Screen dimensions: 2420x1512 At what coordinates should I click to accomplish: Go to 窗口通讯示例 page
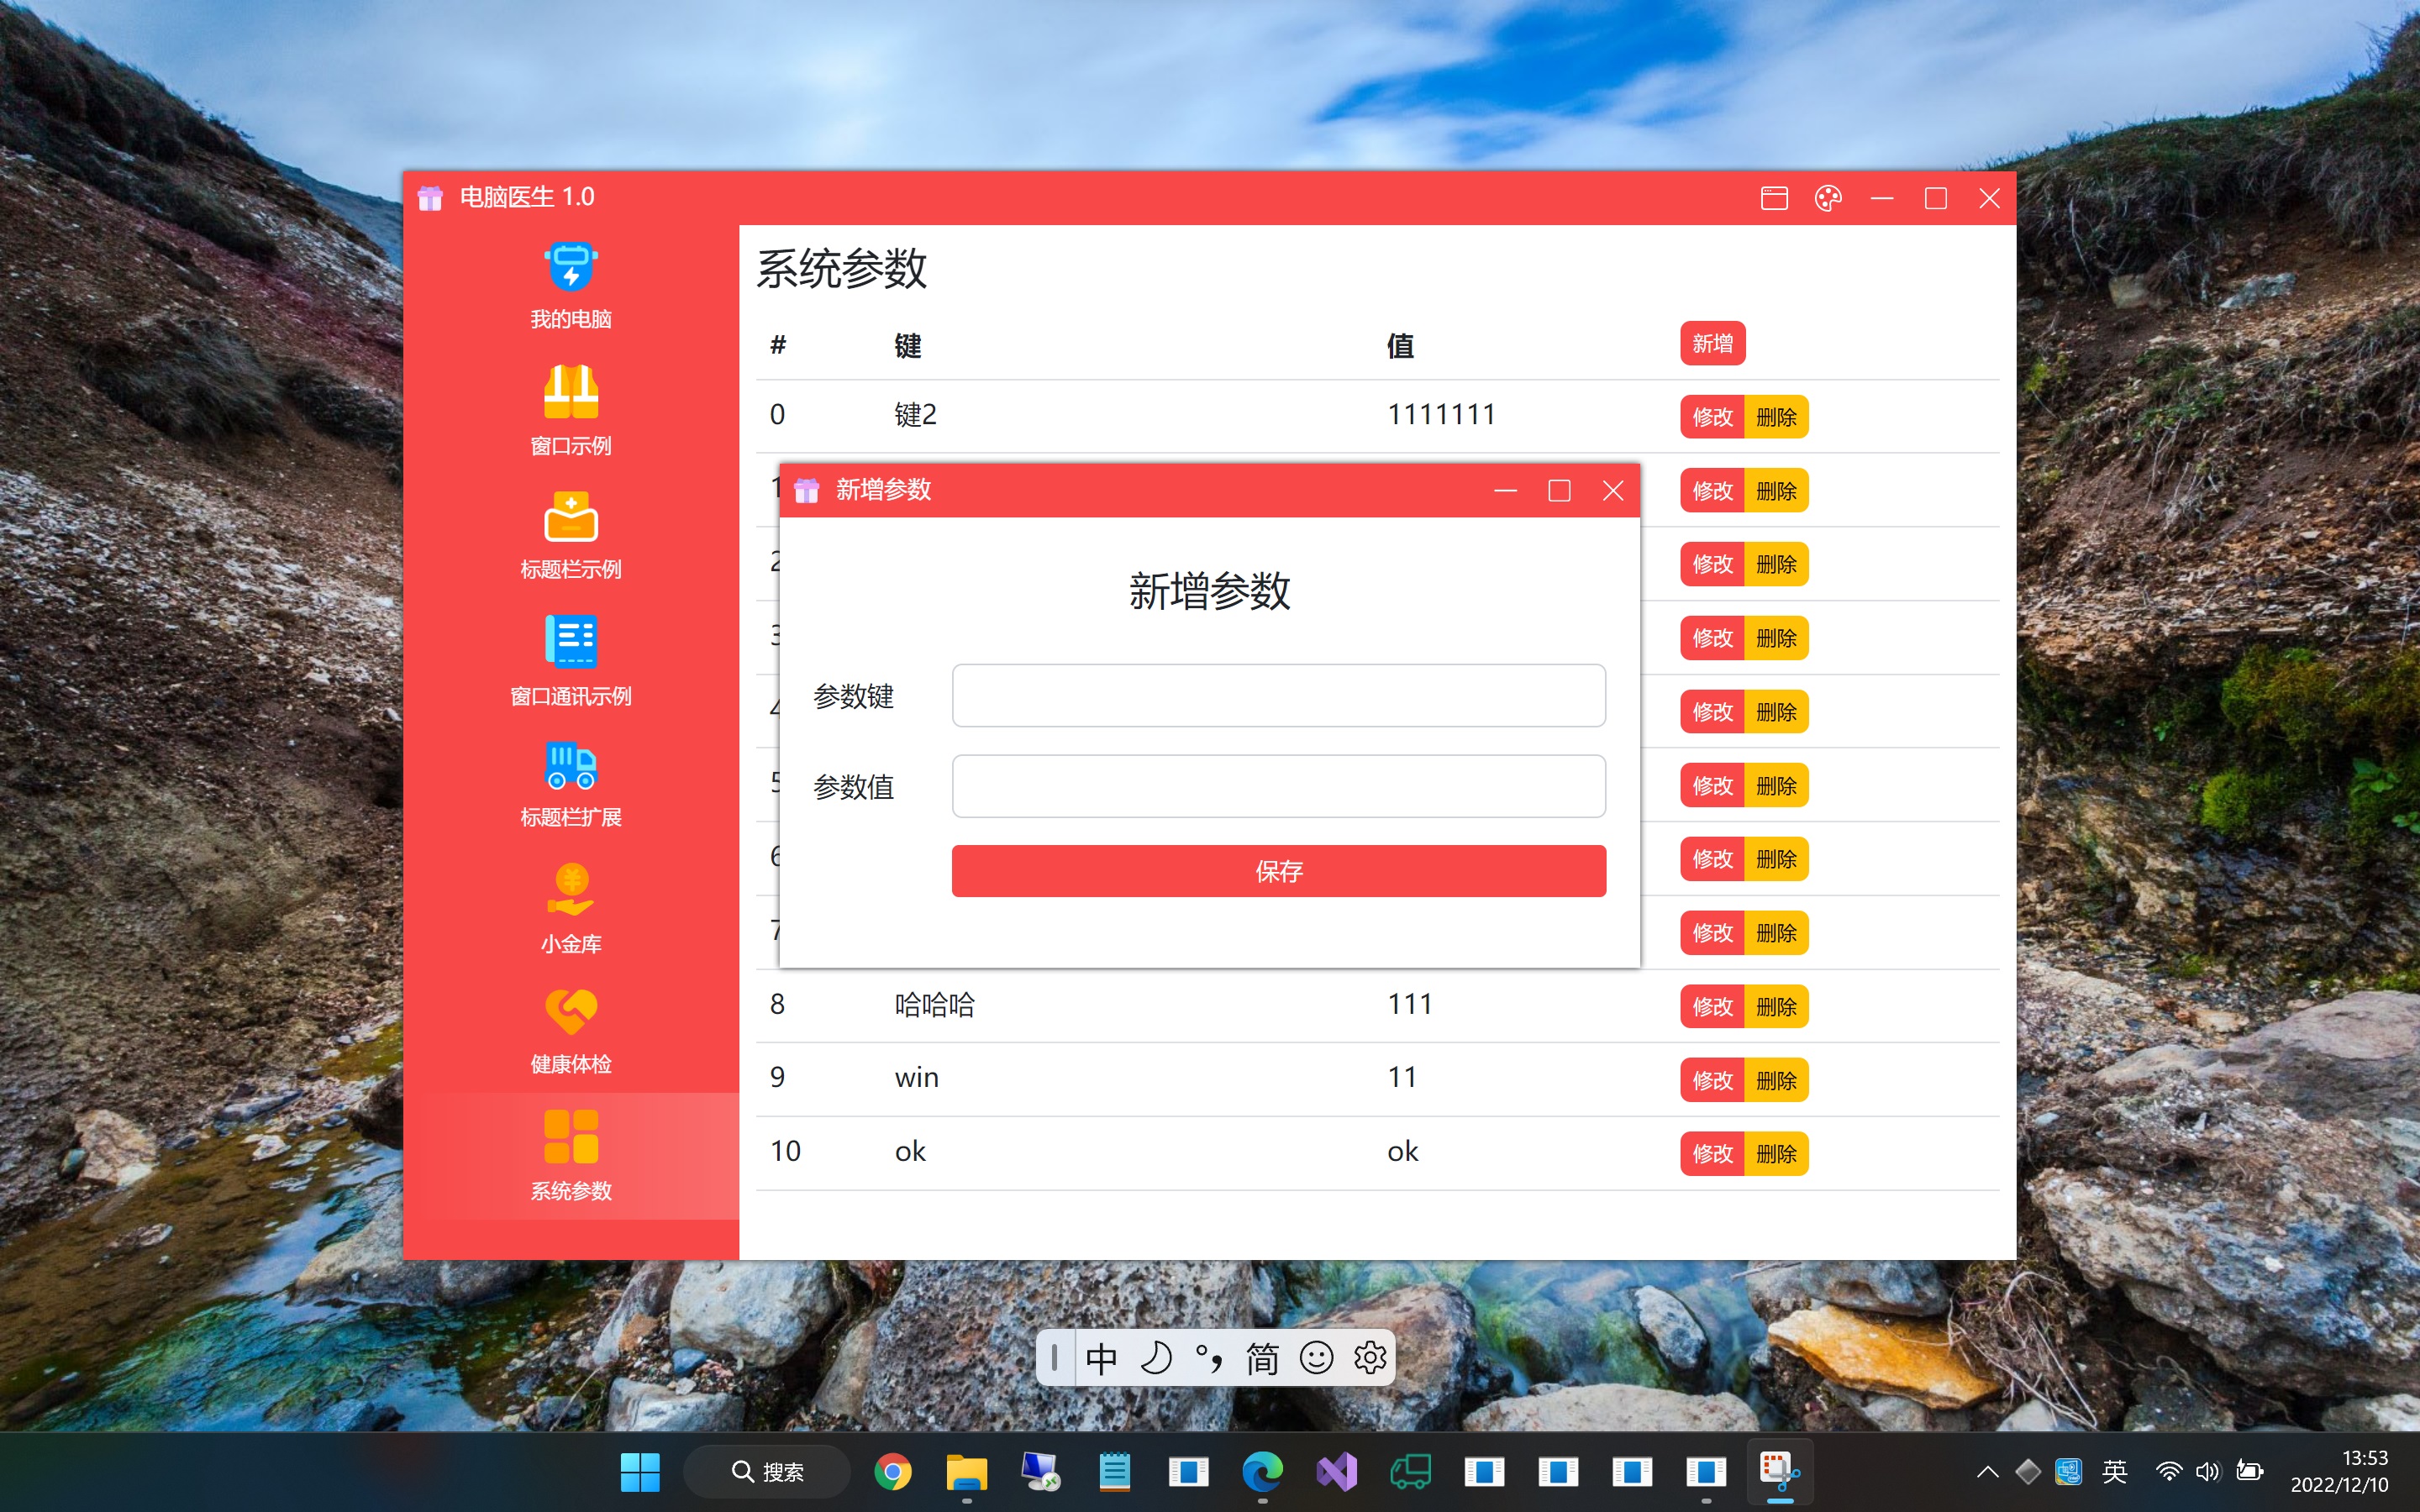pos(570,642)
